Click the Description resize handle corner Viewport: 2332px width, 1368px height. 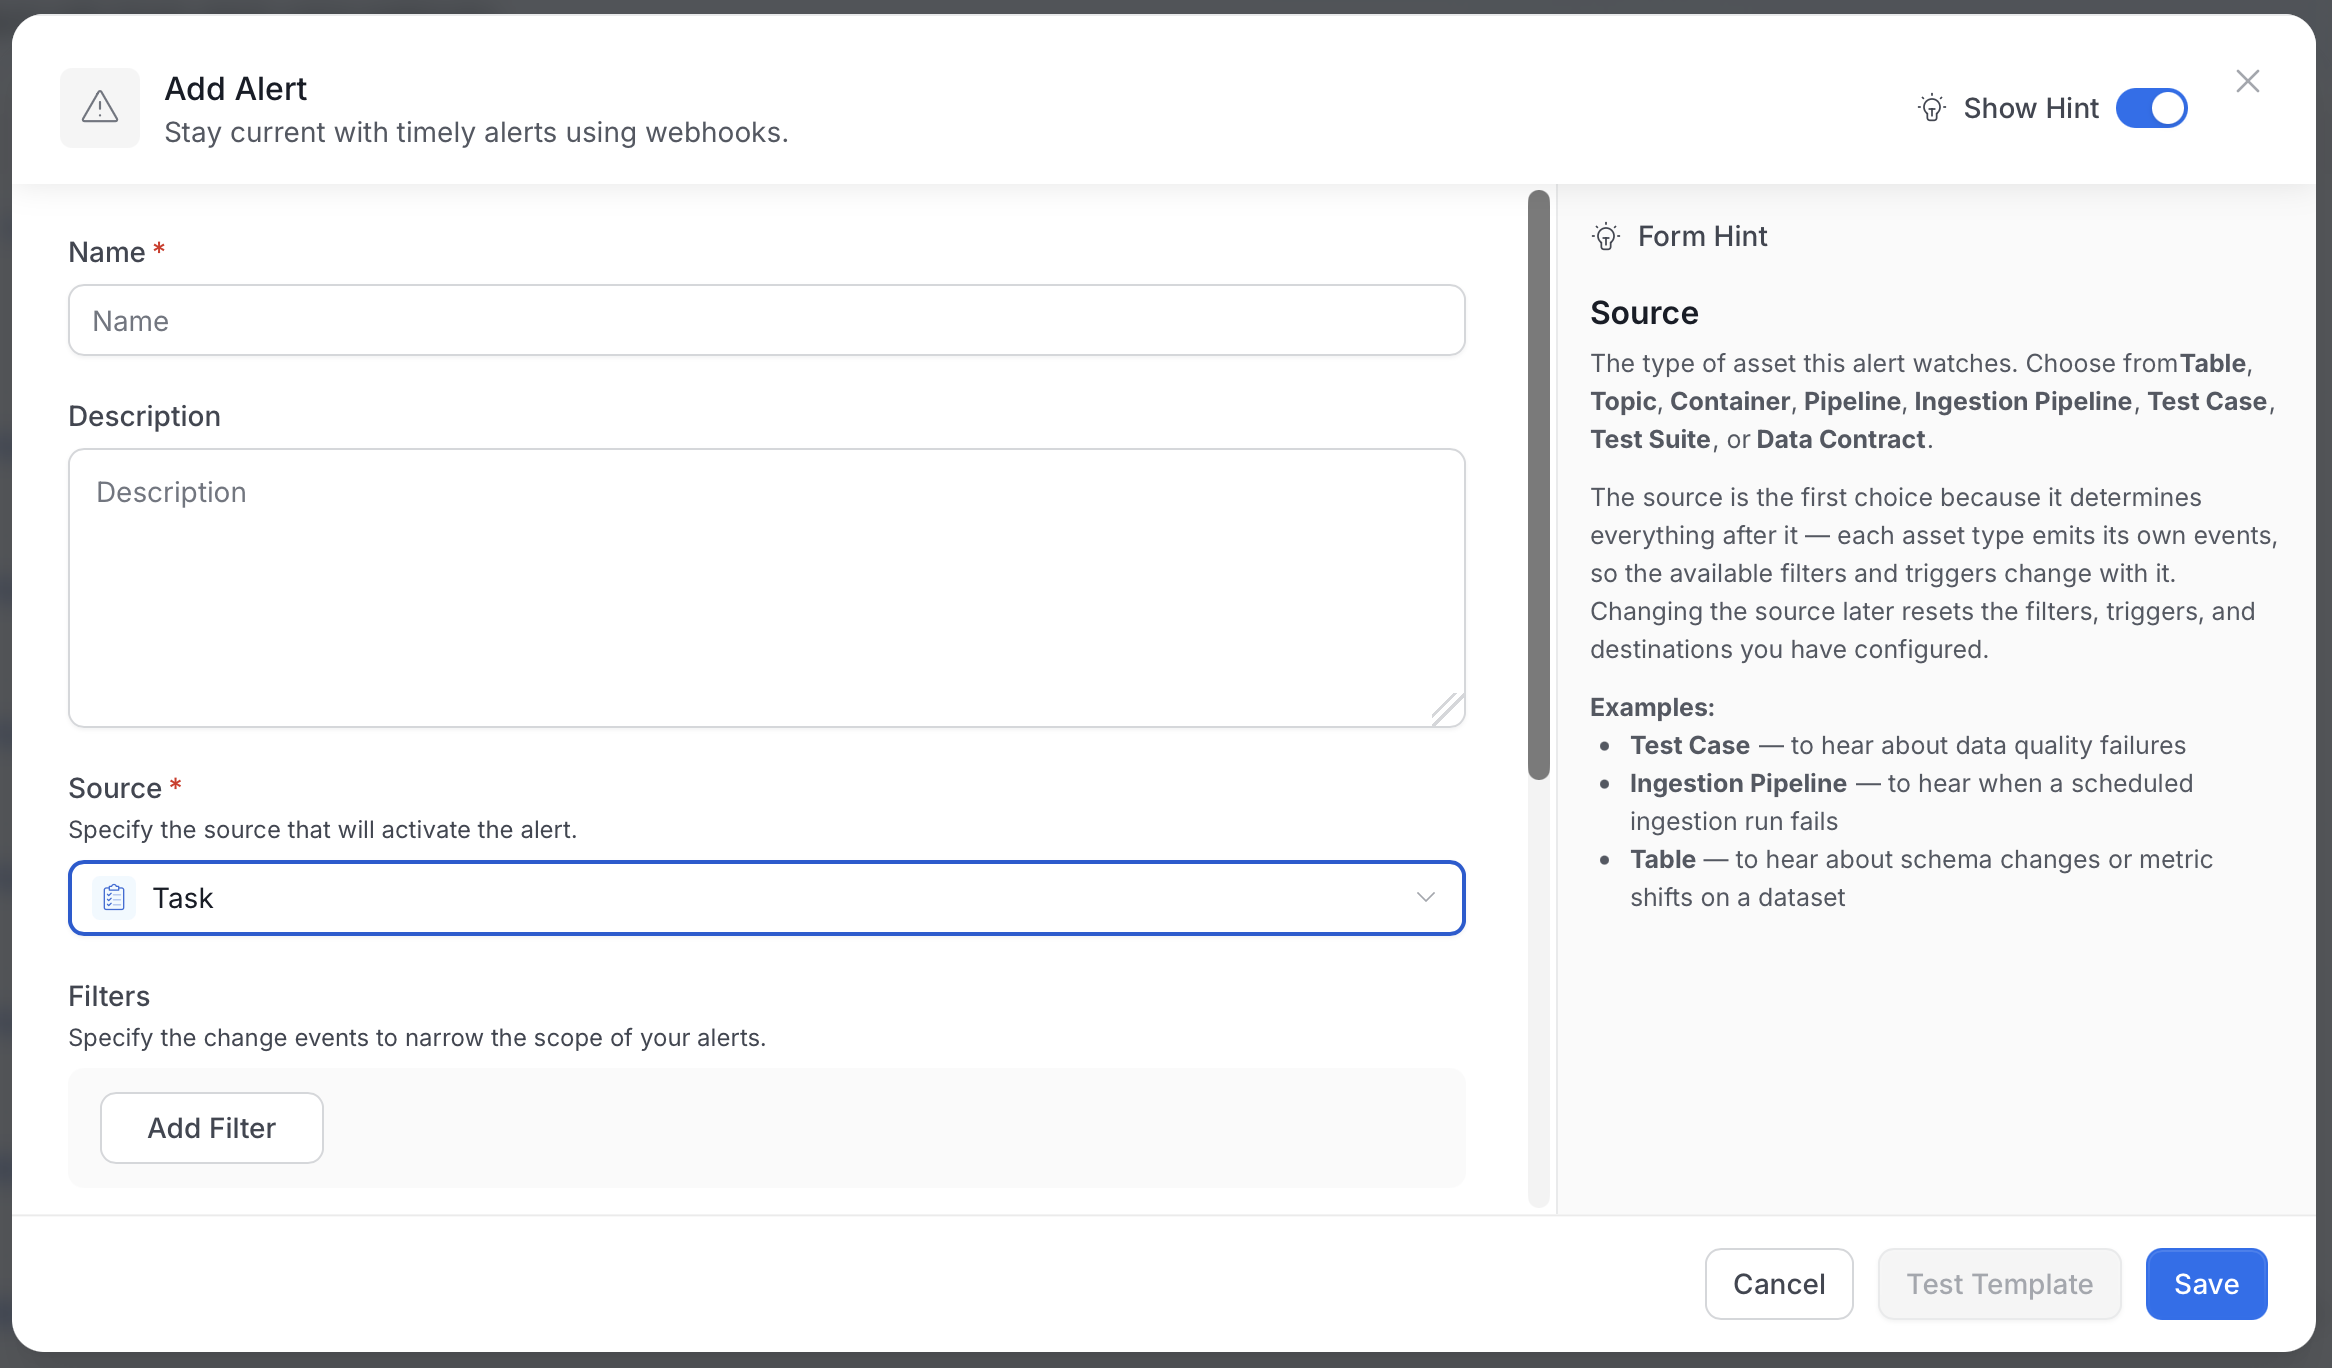[x=1447, y=709]
